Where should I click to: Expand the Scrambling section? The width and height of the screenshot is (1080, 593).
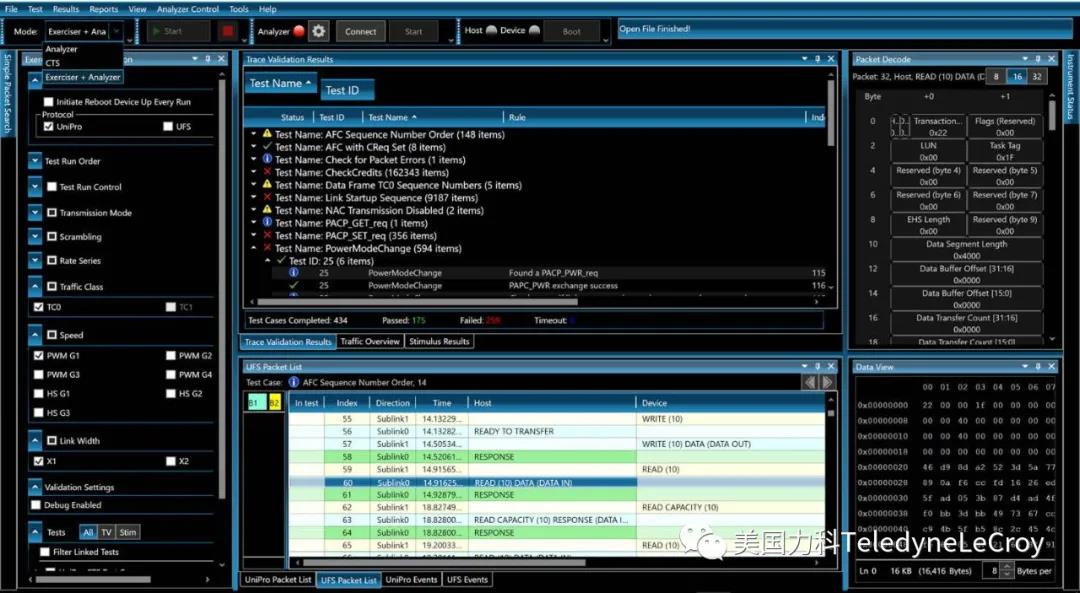click(x=35, y=237)
